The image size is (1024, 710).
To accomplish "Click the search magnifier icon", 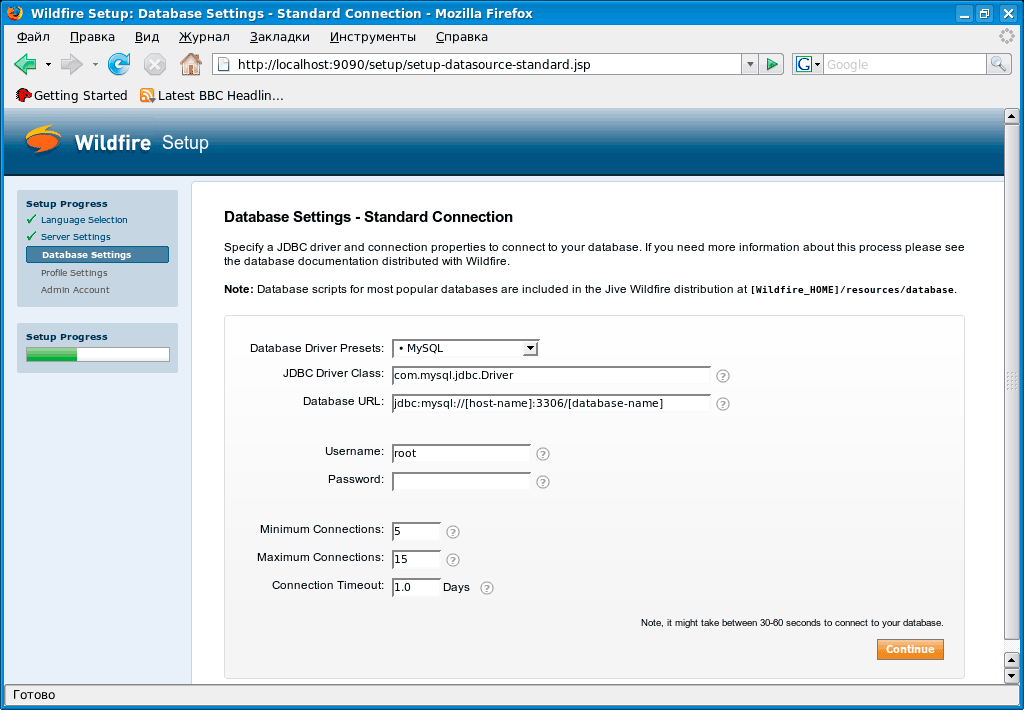I will tap(999, 64).
